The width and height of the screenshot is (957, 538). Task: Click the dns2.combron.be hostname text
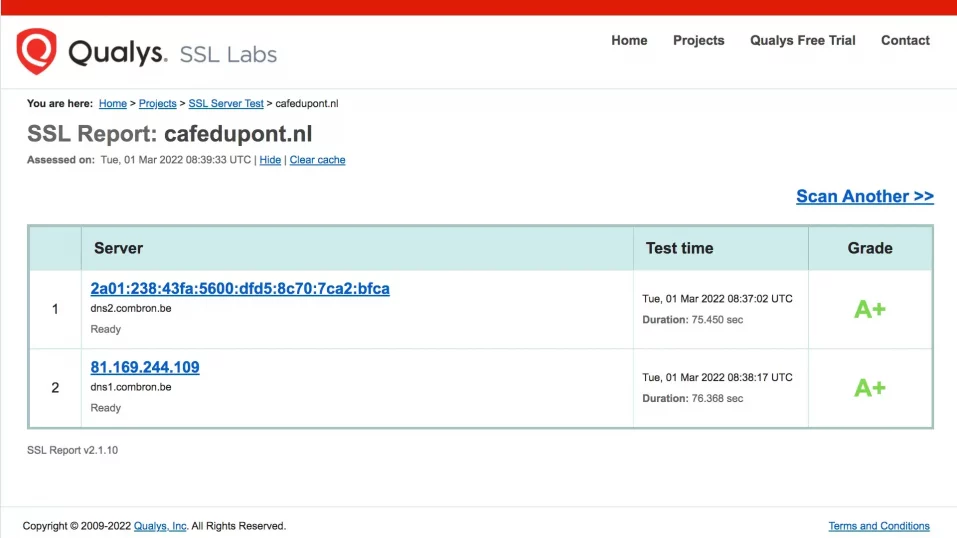point(131,308)
